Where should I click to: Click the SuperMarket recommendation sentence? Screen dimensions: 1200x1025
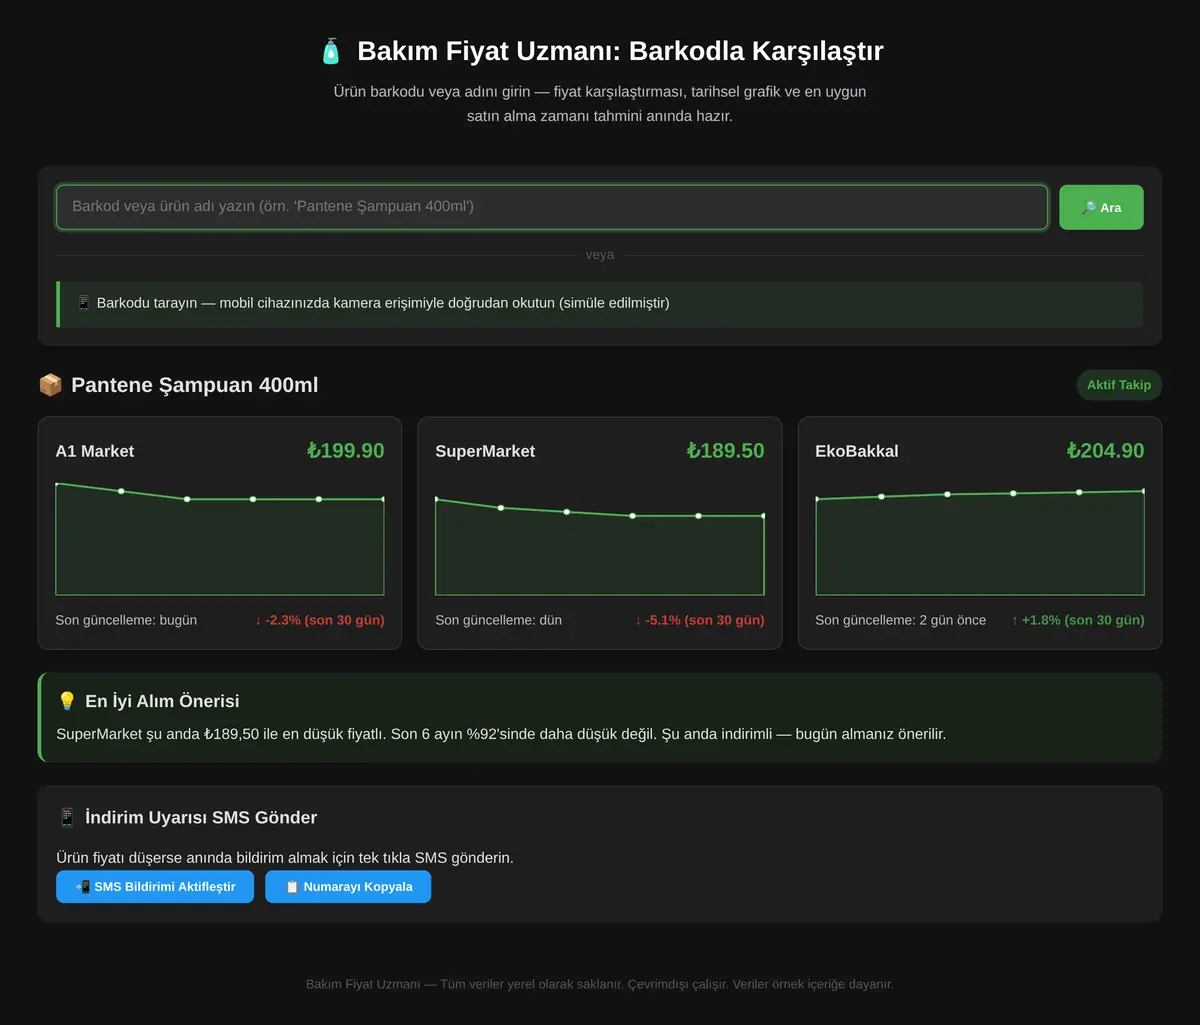point(501,734)
